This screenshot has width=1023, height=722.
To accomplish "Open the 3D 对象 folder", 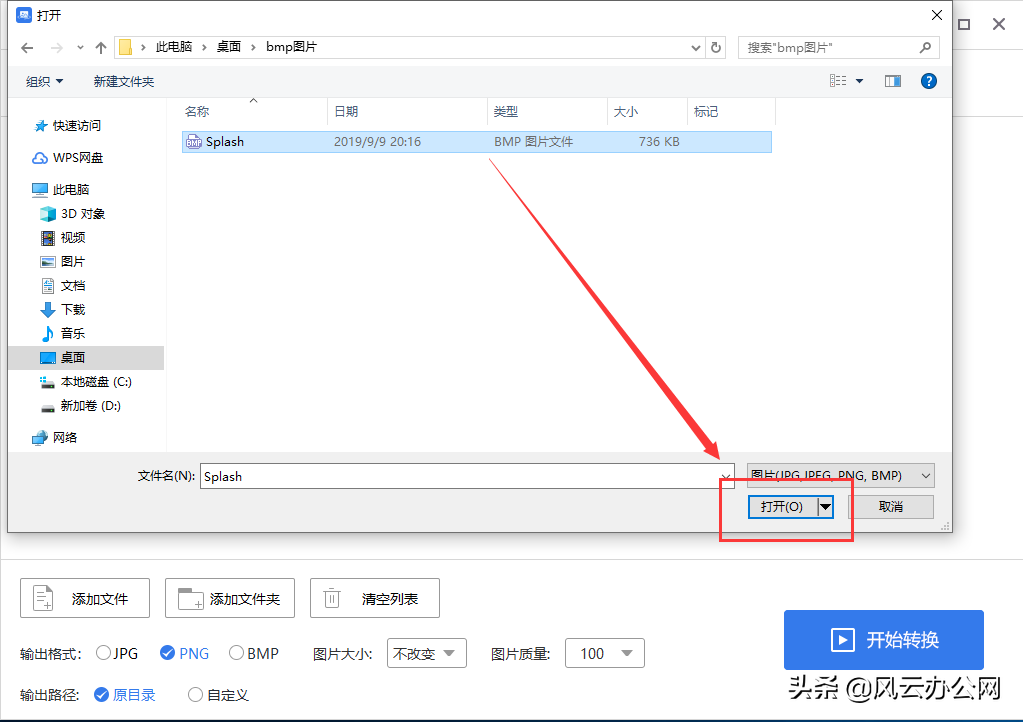I will [72, 214].
